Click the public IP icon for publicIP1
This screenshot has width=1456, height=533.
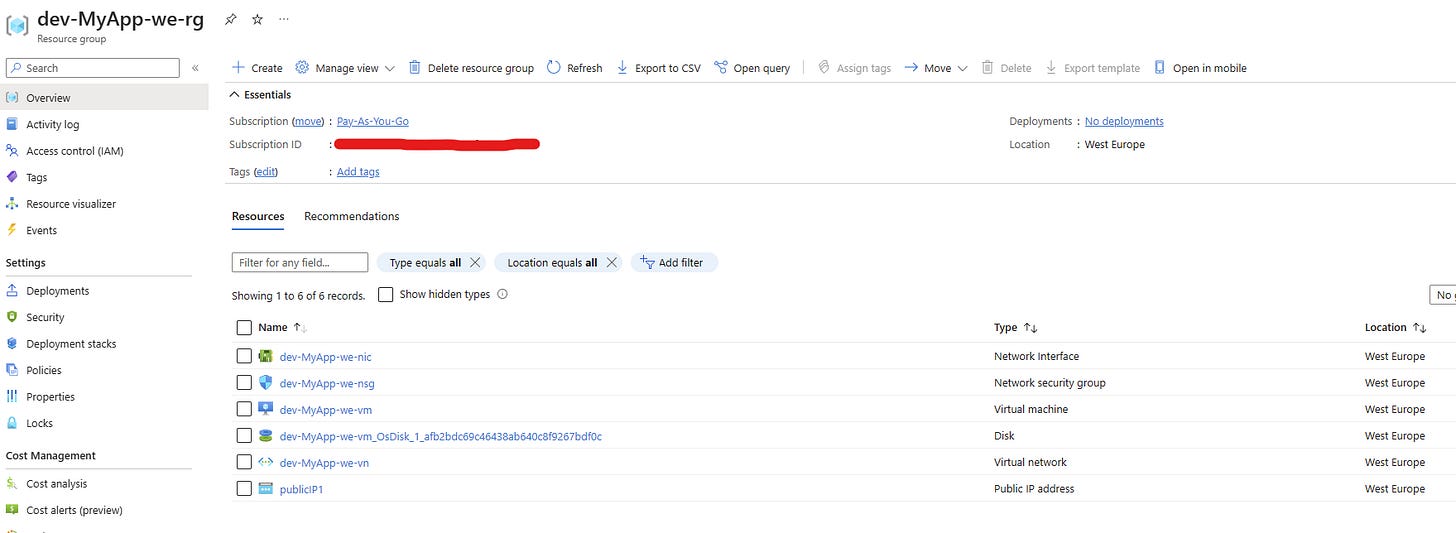[266, 489]
